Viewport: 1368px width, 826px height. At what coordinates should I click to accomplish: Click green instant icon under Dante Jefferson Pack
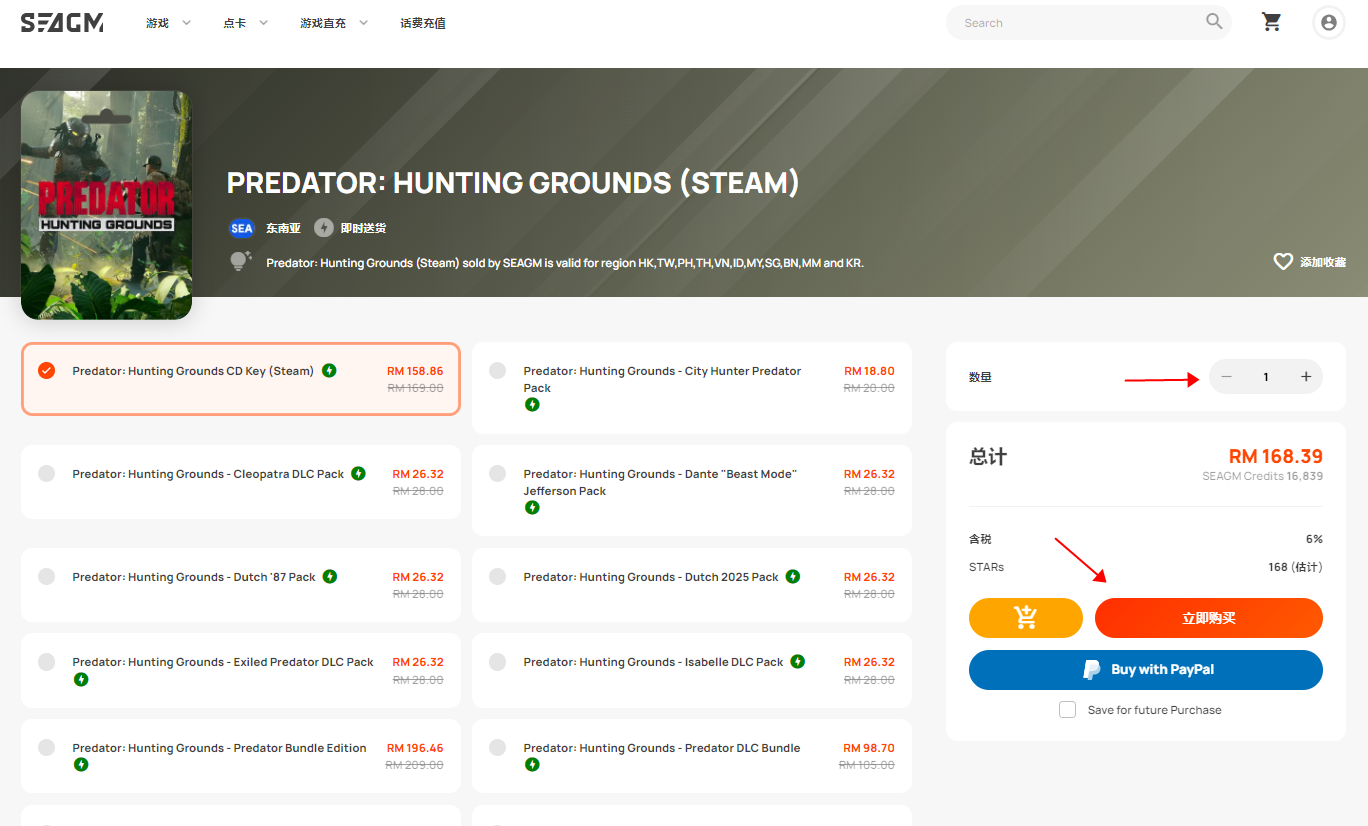pyautogui.click(x=532, y=507)
